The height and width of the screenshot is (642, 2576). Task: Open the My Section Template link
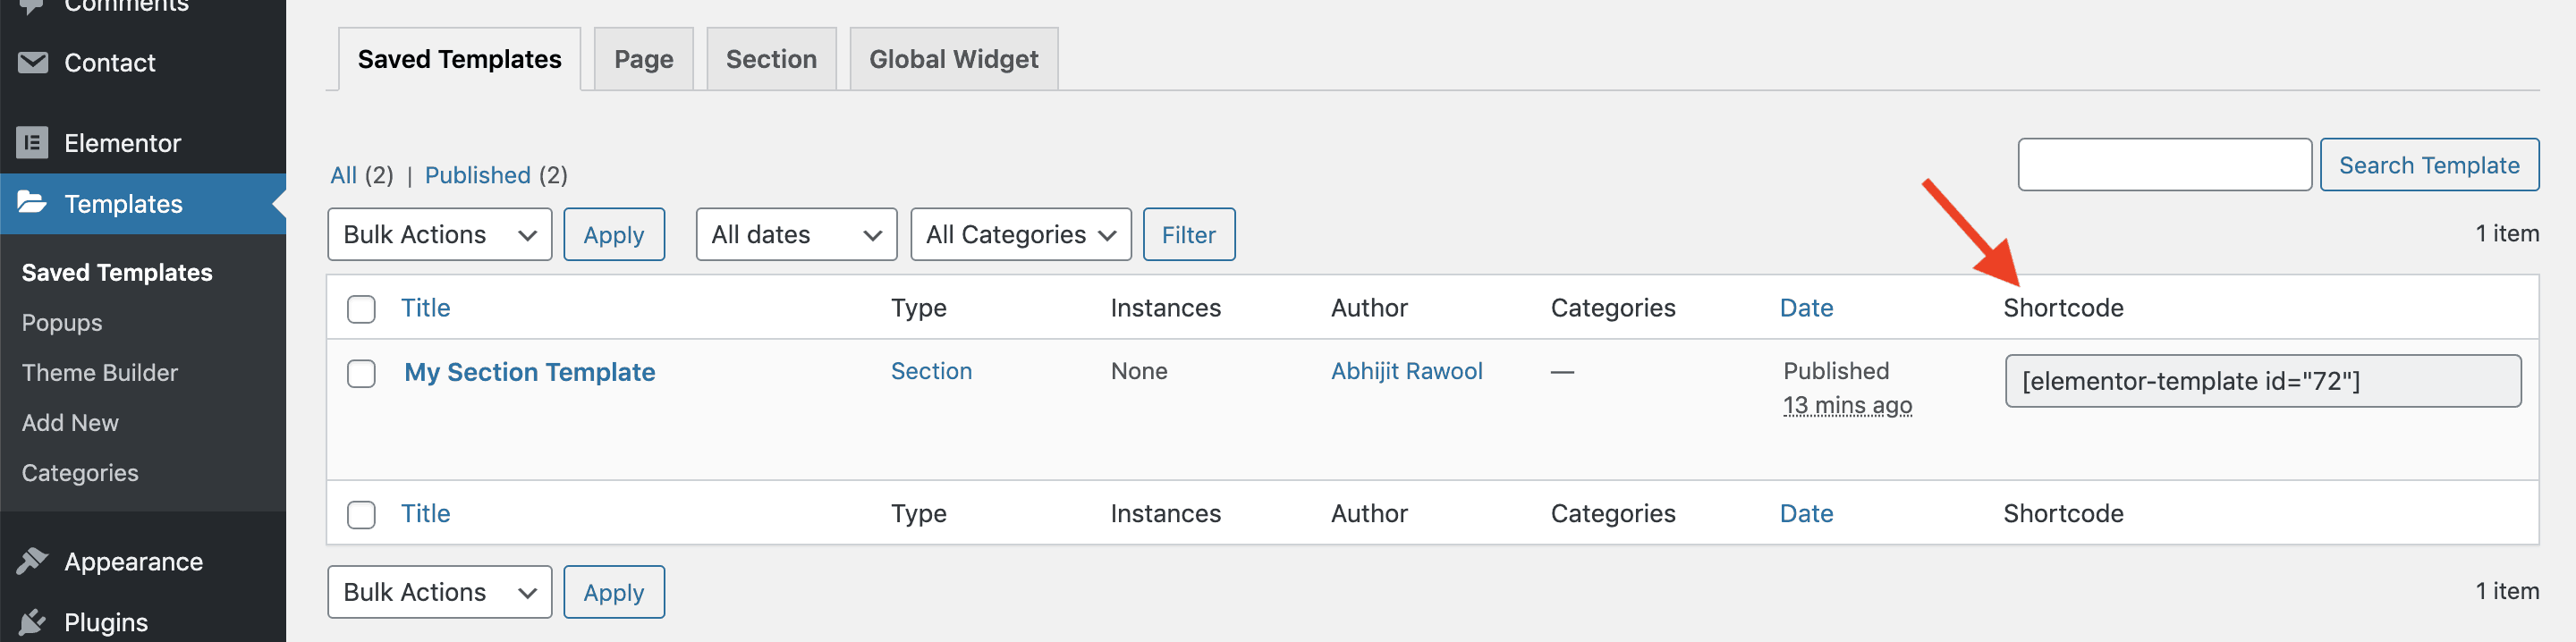click(x=529, y=372)
